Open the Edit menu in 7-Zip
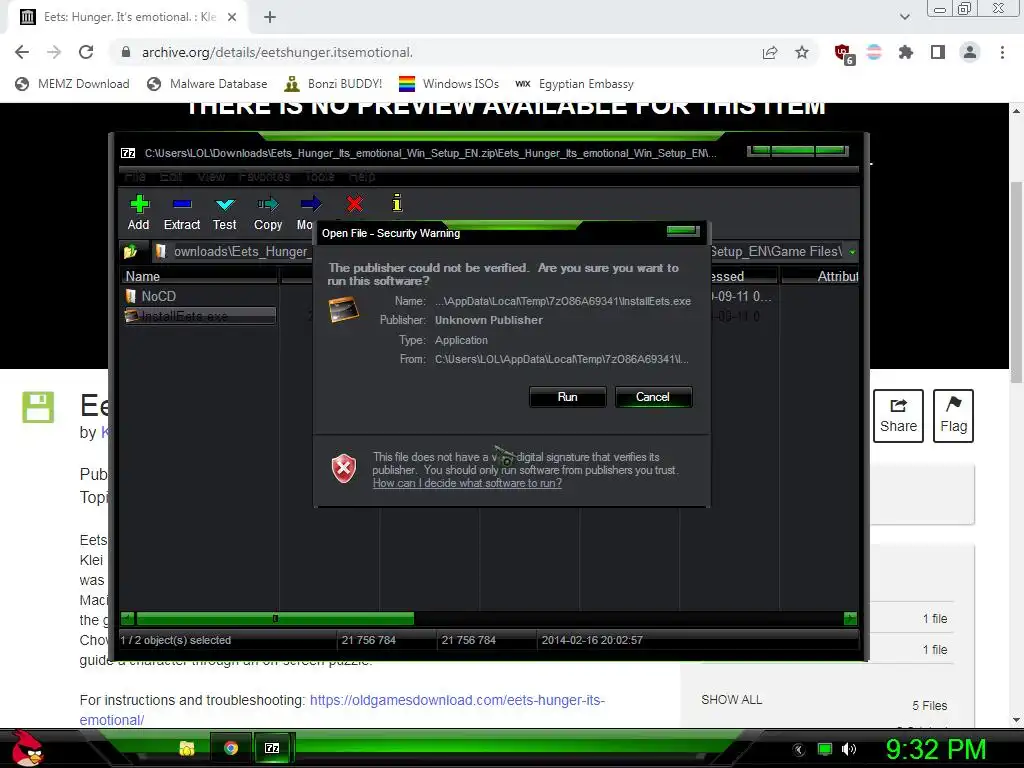Screen dimensions: 1024x768 click(x=171, y=176)
